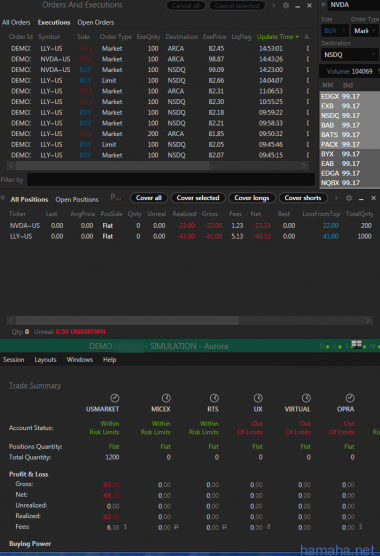Click the MICEX clock icon

pyautogui.click(x=166, y=398)
